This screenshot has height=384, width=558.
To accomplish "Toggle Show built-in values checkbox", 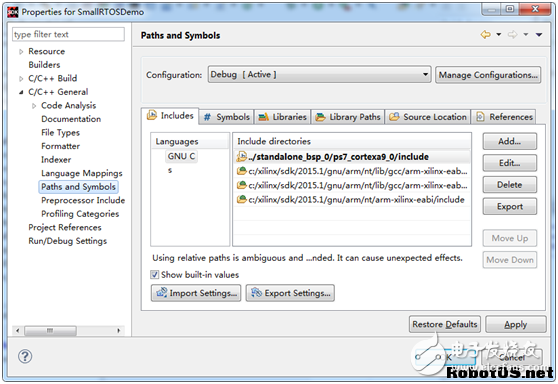I will click(154, 275).
